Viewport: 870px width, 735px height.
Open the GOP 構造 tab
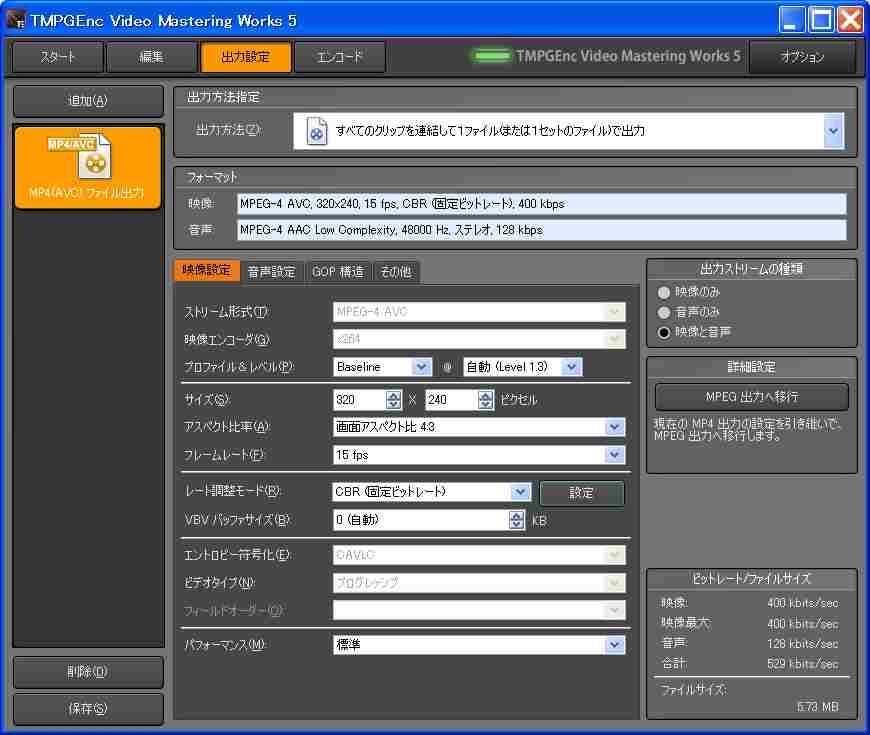click(x=337, y=271)
